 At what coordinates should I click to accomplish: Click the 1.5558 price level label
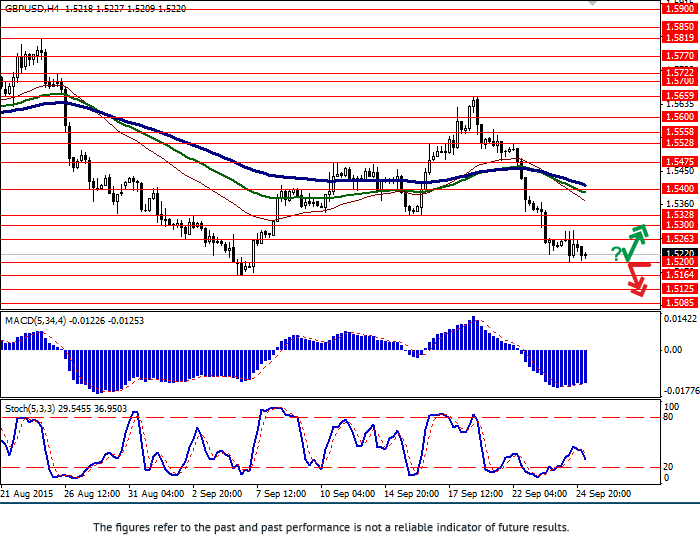pyautogui.click(x=680, y=132)
